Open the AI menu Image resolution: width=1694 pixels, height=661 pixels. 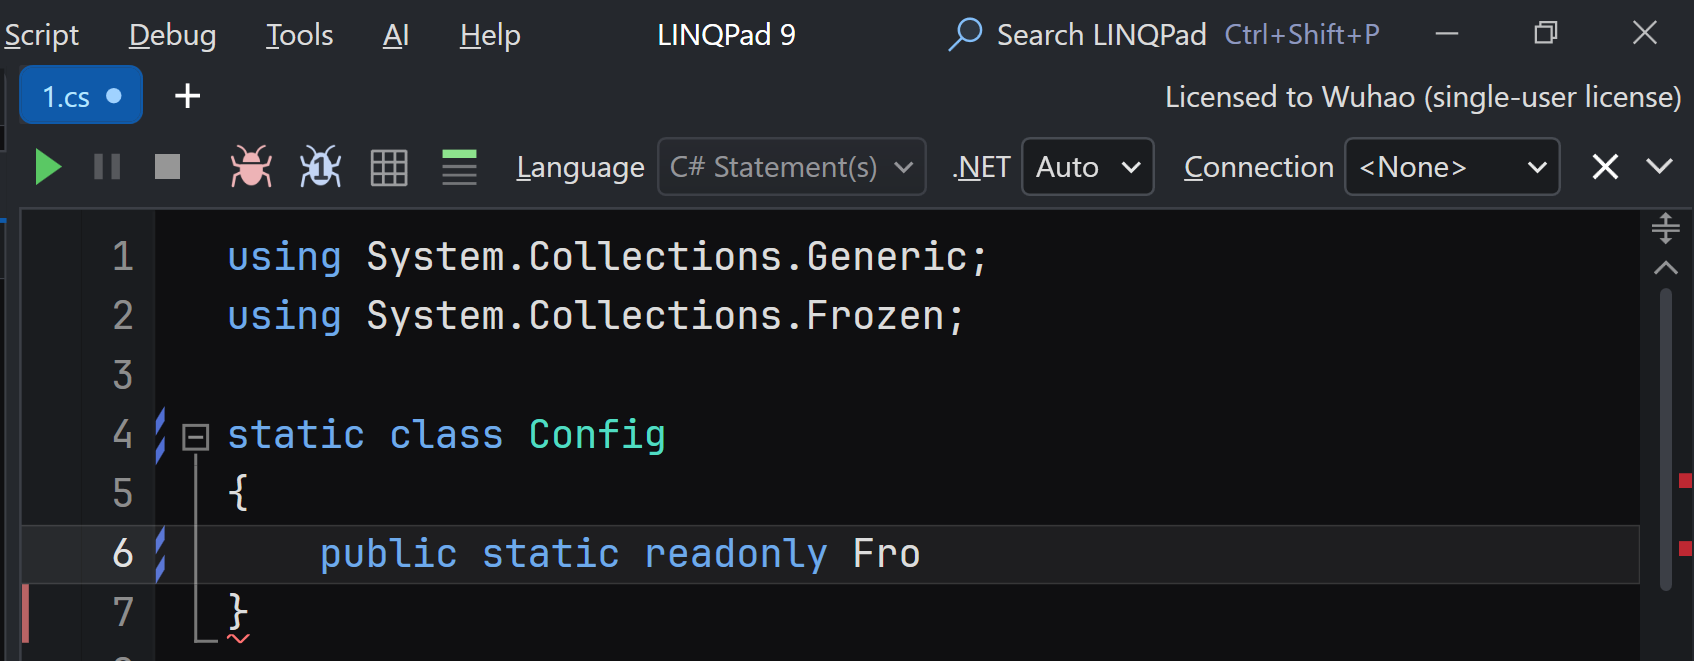pyautogui.click(x=396, y=36)
